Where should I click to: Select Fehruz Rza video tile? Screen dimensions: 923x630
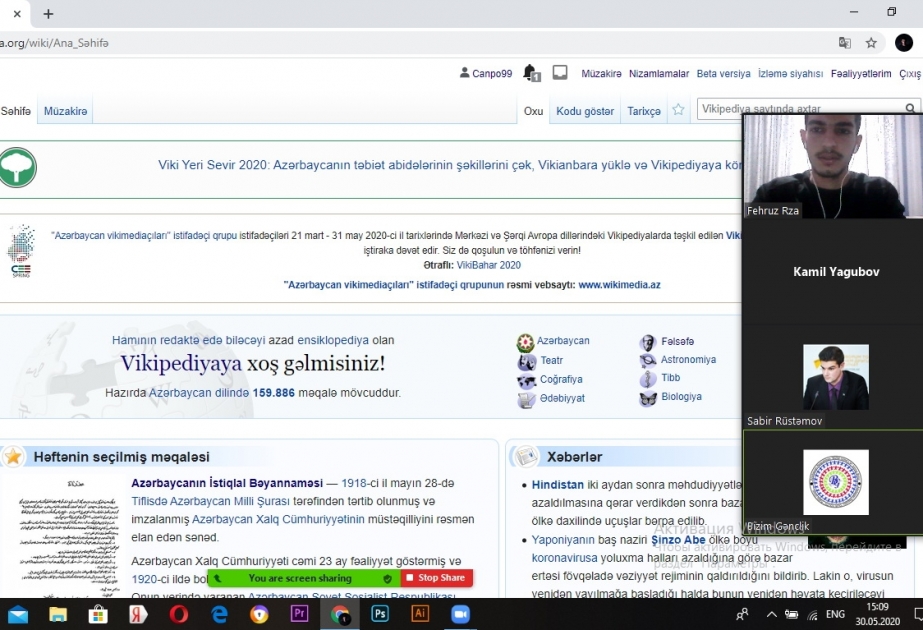coord(832,165)
